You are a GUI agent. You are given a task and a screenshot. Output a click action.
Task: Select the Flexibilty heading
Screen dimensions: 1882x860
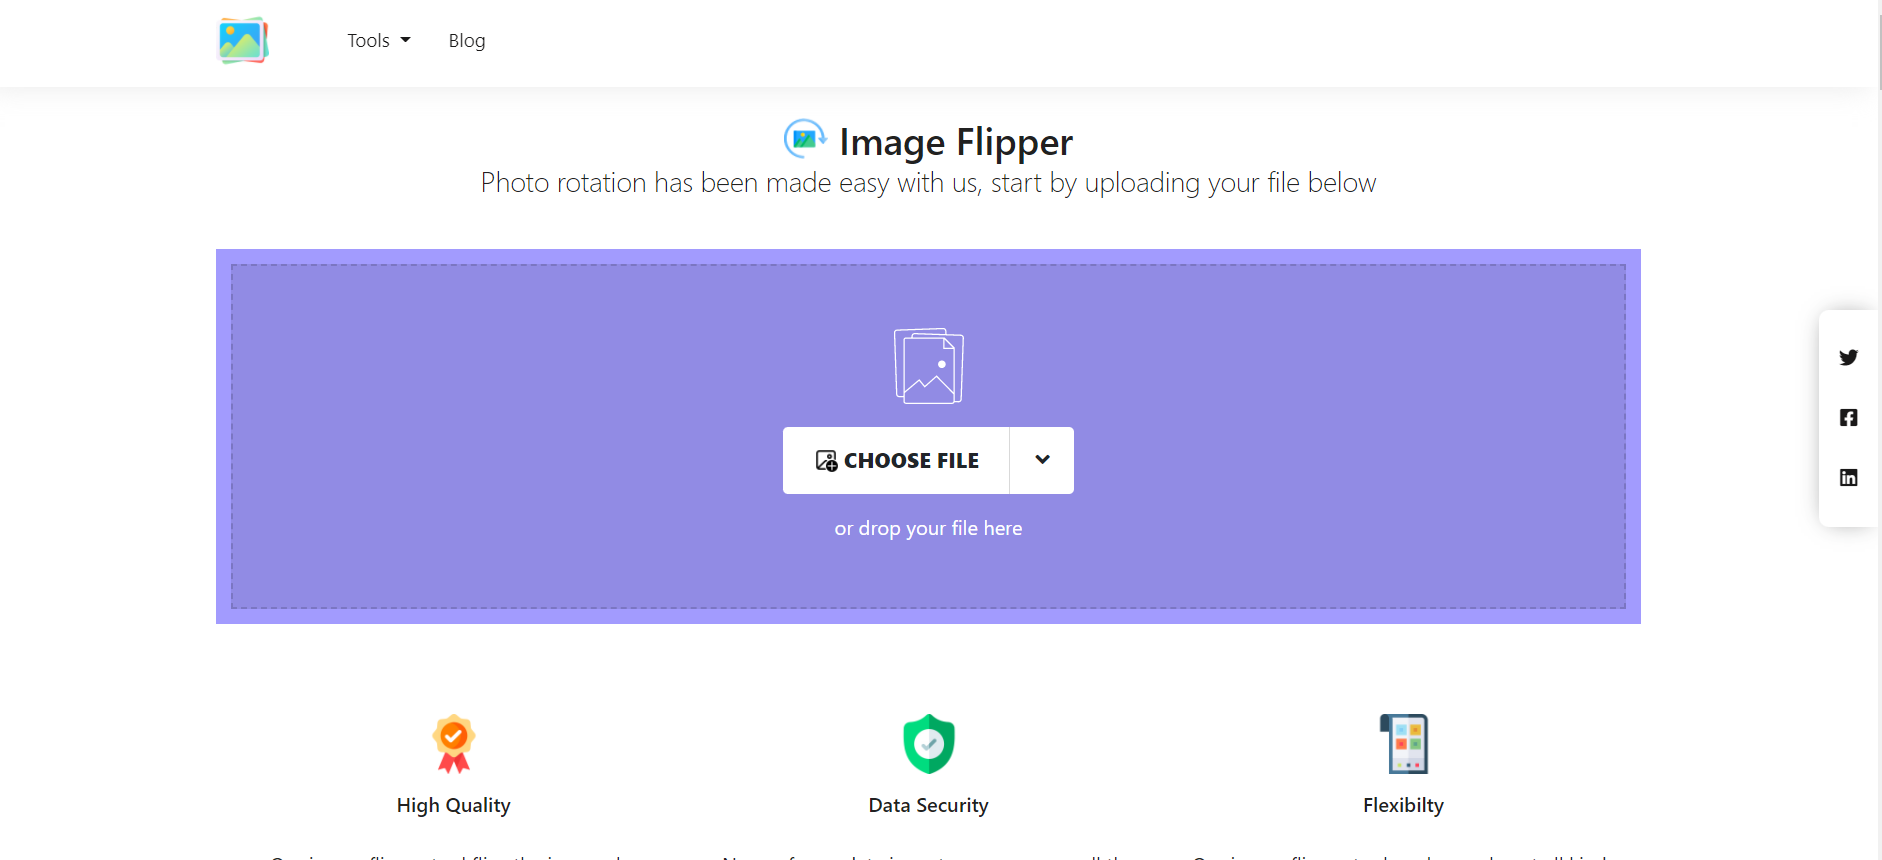click(1403, 805)
